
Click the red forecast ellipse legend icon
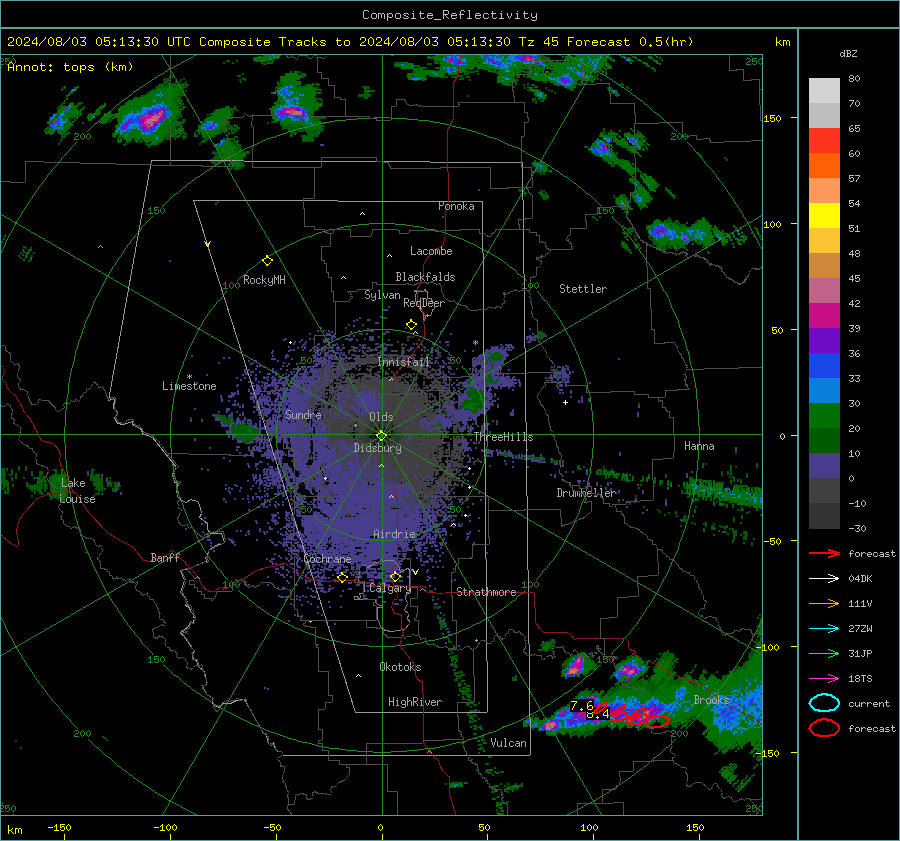824,728
